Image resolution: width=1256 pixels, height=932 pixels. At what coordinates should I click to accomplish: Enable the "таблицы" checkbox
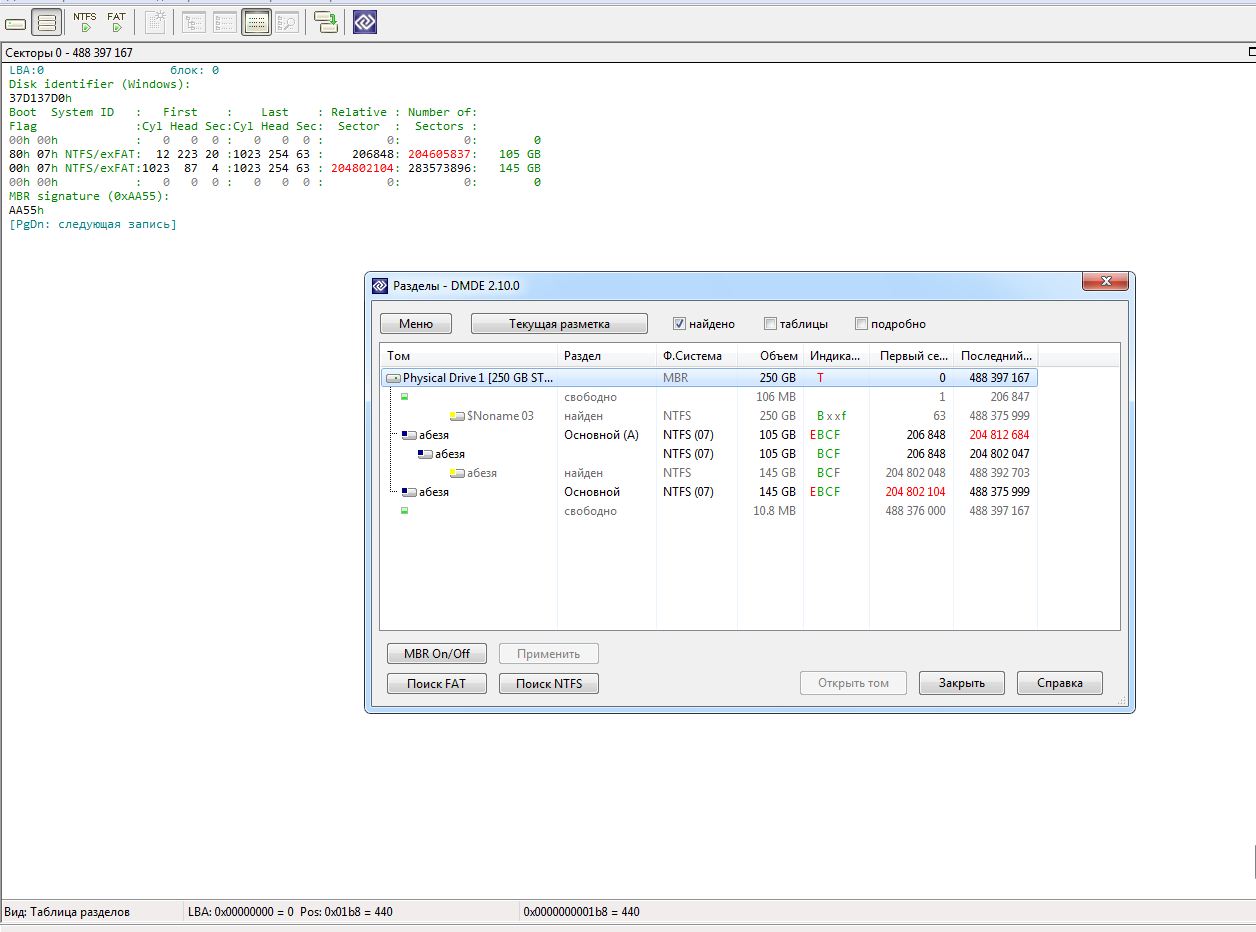(x=770, y=324)
